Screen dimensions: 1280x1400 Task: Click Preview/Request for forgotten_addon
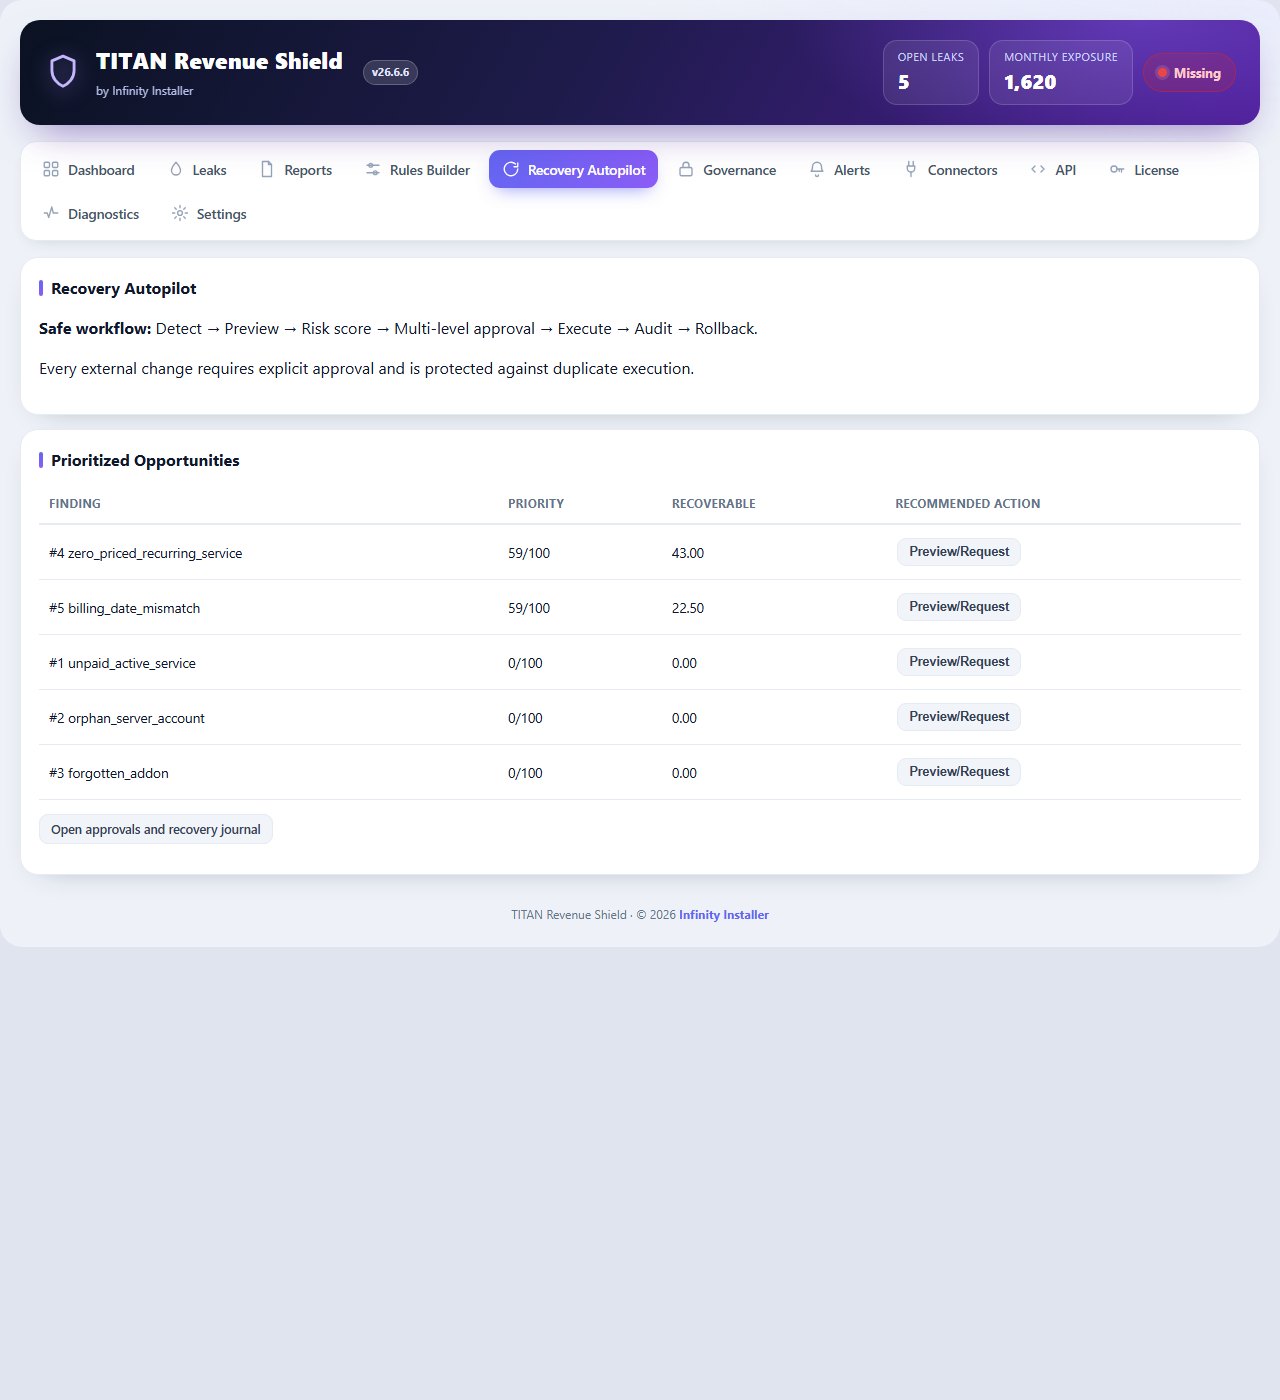pyautogui.click(x=959, y=772)
